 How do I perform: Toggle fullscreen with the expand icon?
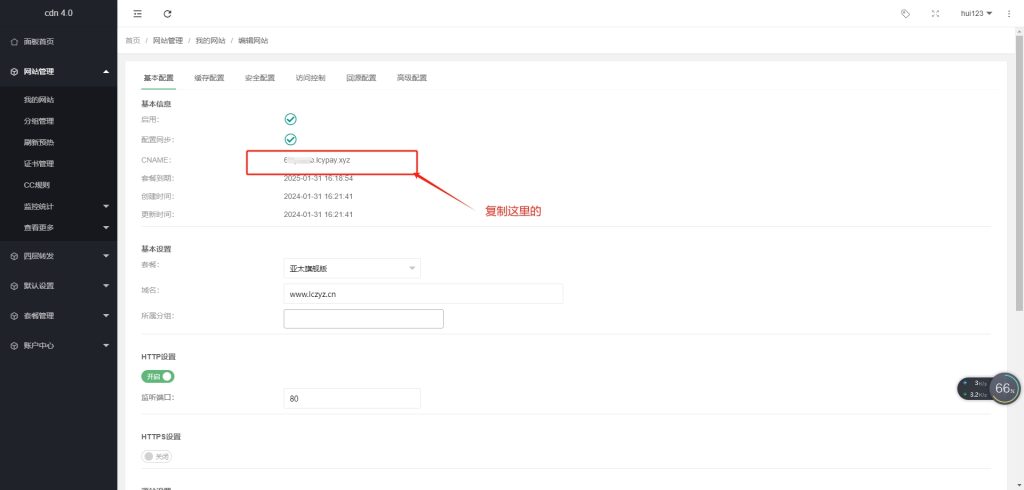click(935, 14)
